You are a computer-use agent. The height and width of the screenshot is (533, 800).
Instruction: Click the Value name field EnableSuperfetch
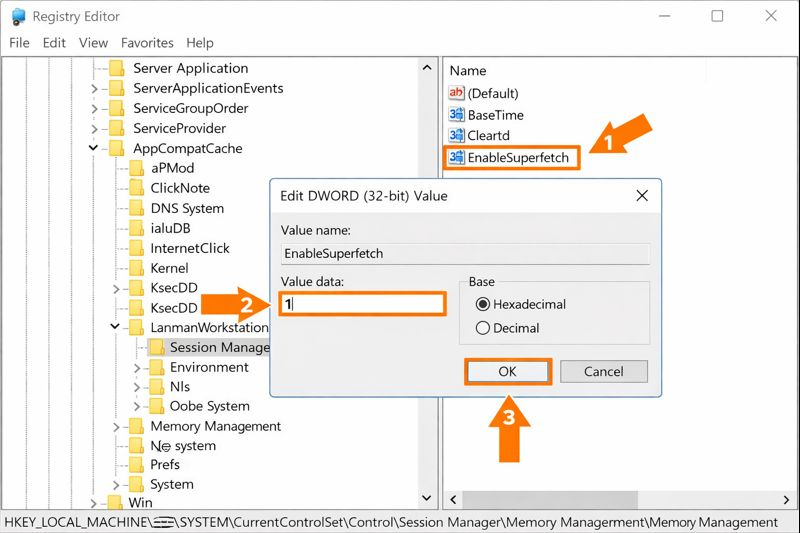465,253
